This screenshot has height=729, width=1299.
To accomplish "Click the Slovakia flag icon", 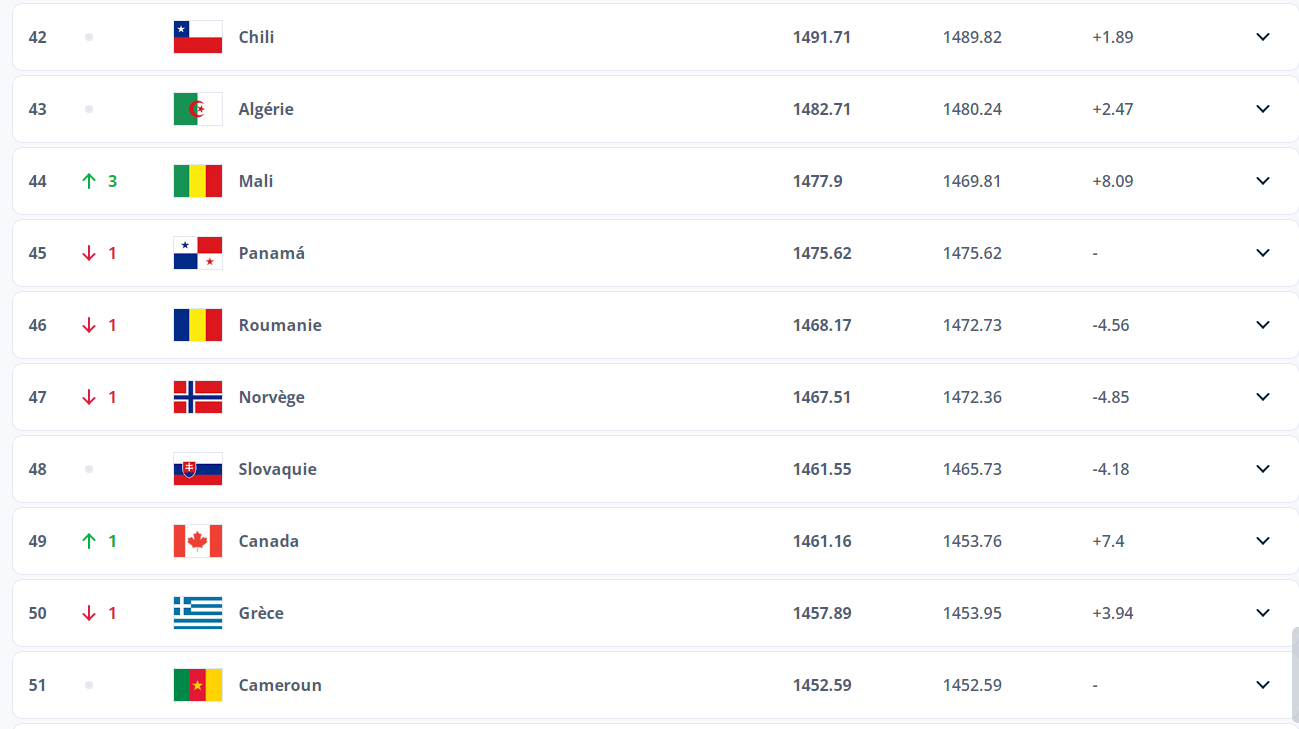I will pyautogui.click(x=198, y=469).
